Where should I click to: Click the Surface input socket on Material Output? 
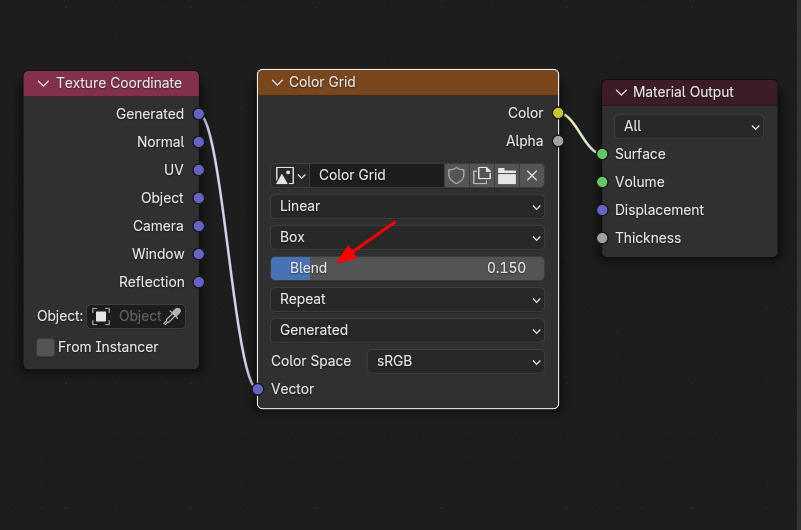click(x=602, y=154)
